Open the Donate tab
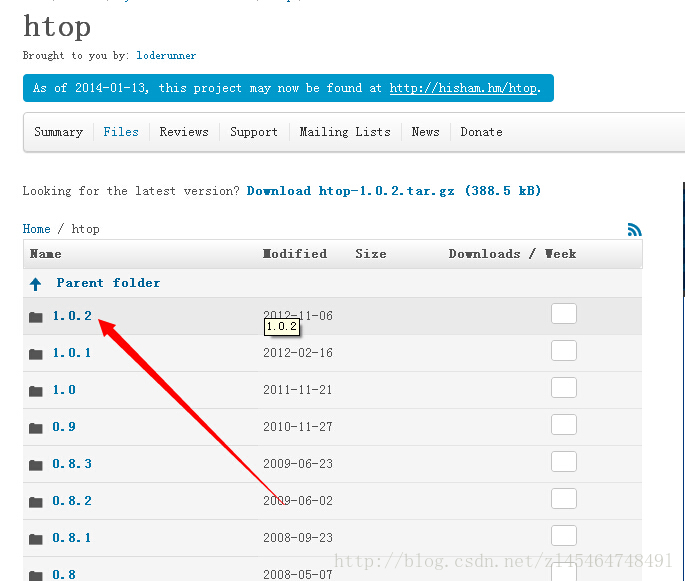This screenshot has height=581, width=685. [481, 132]
